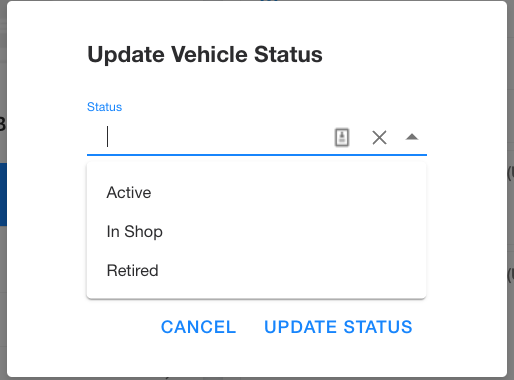Screen dimensions: 514x380
Task: Choose In Shop from the status list
Action: coord(256,231)
